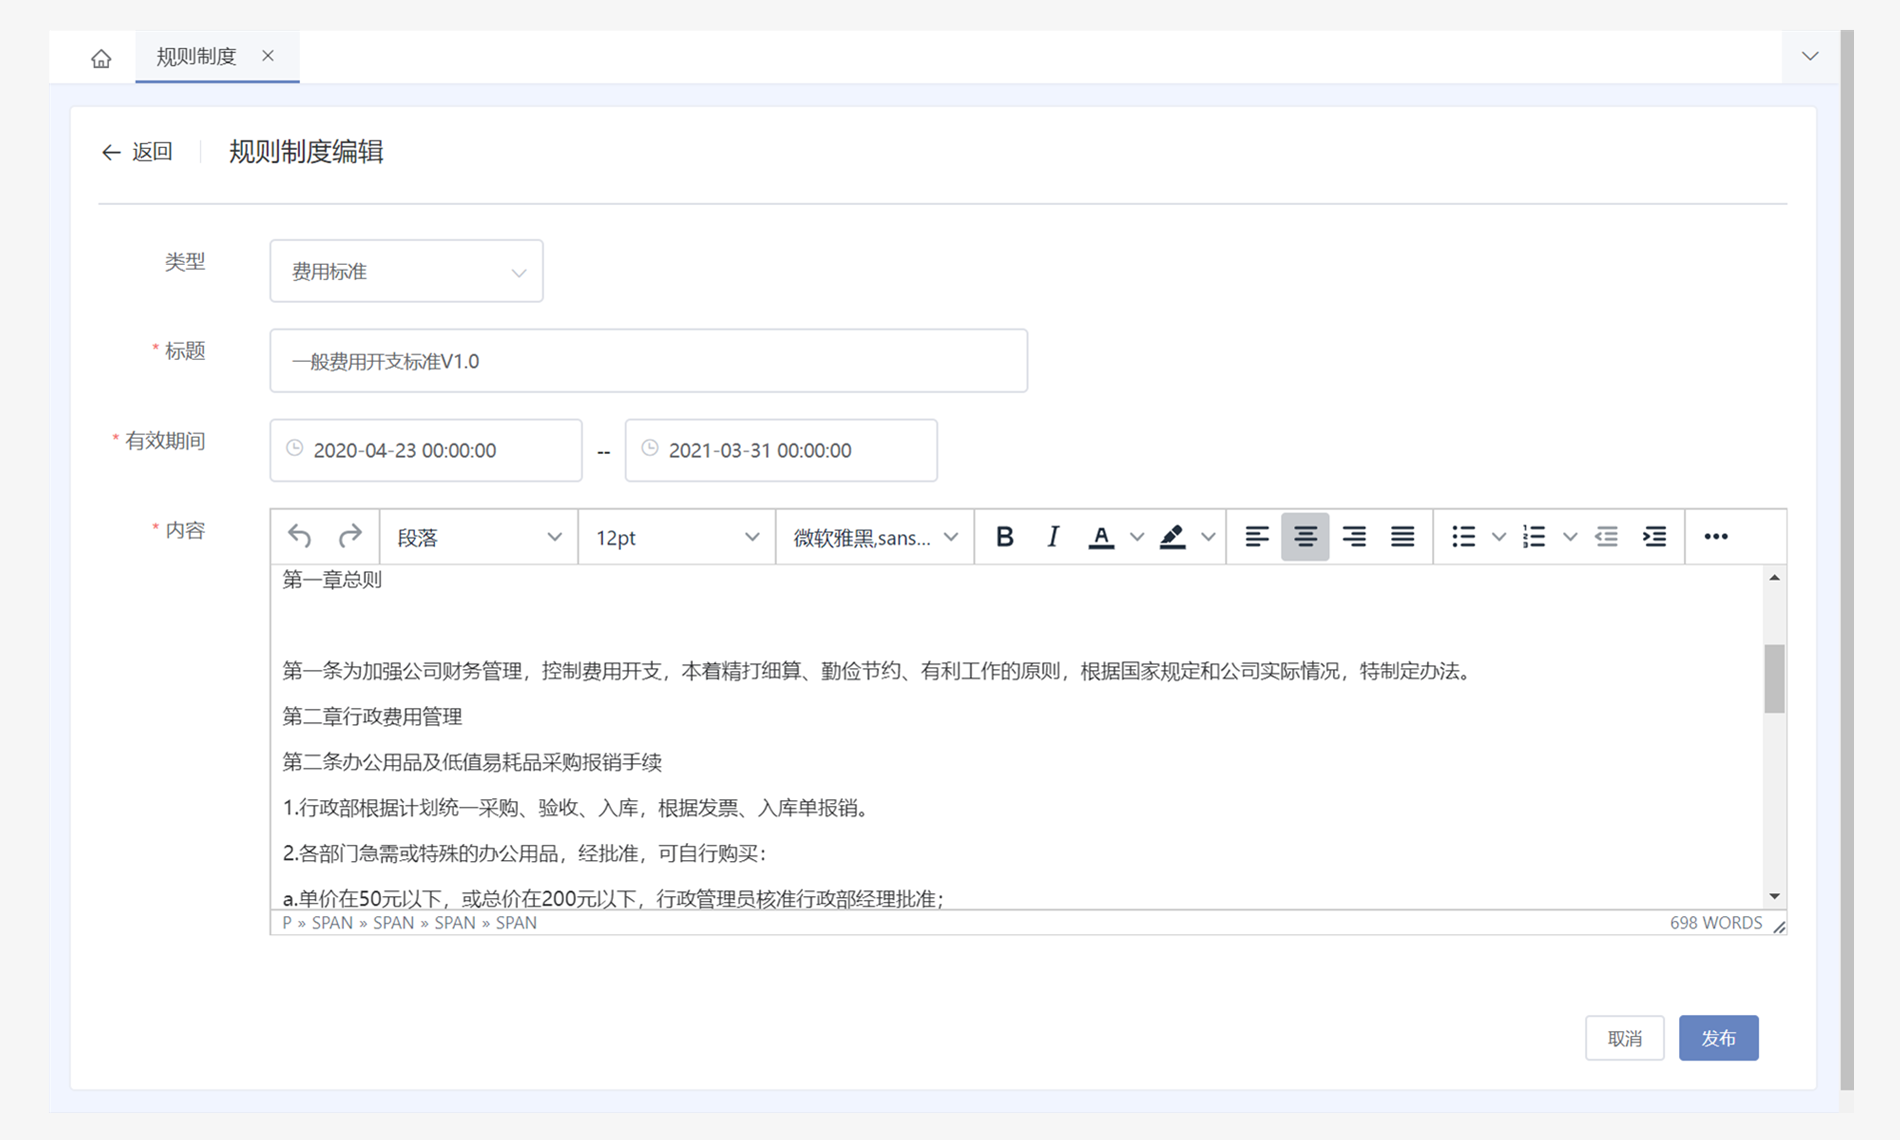Click the 发布 publish button
Viewport: 1900px width, 1140px height.
point(1717,1038)
